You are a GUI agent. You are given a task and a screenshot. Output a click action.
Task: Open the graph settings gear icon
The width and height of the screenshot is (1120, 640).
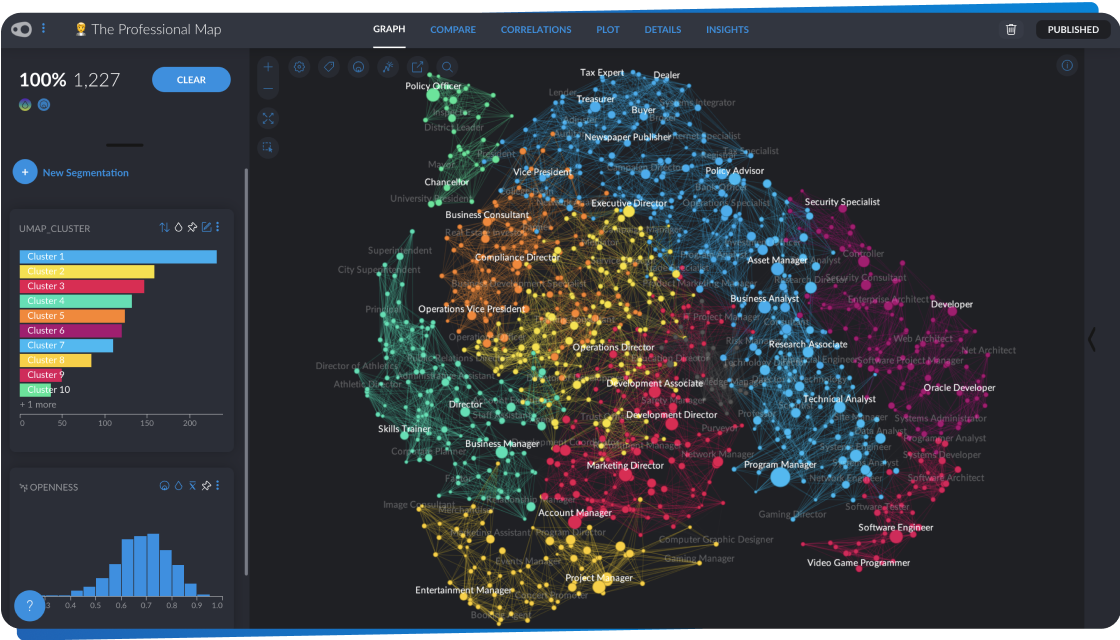(x=299, y=66)
